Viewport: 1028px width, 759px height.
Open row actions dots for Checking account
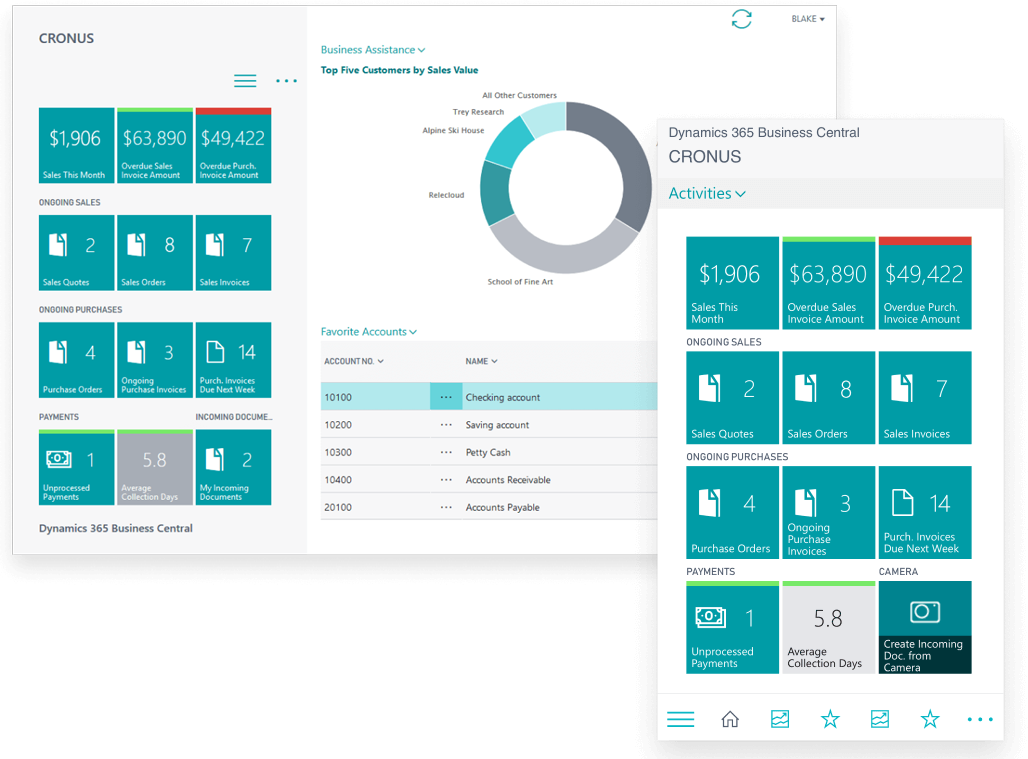pyautogui.click(x=446, y=397)
